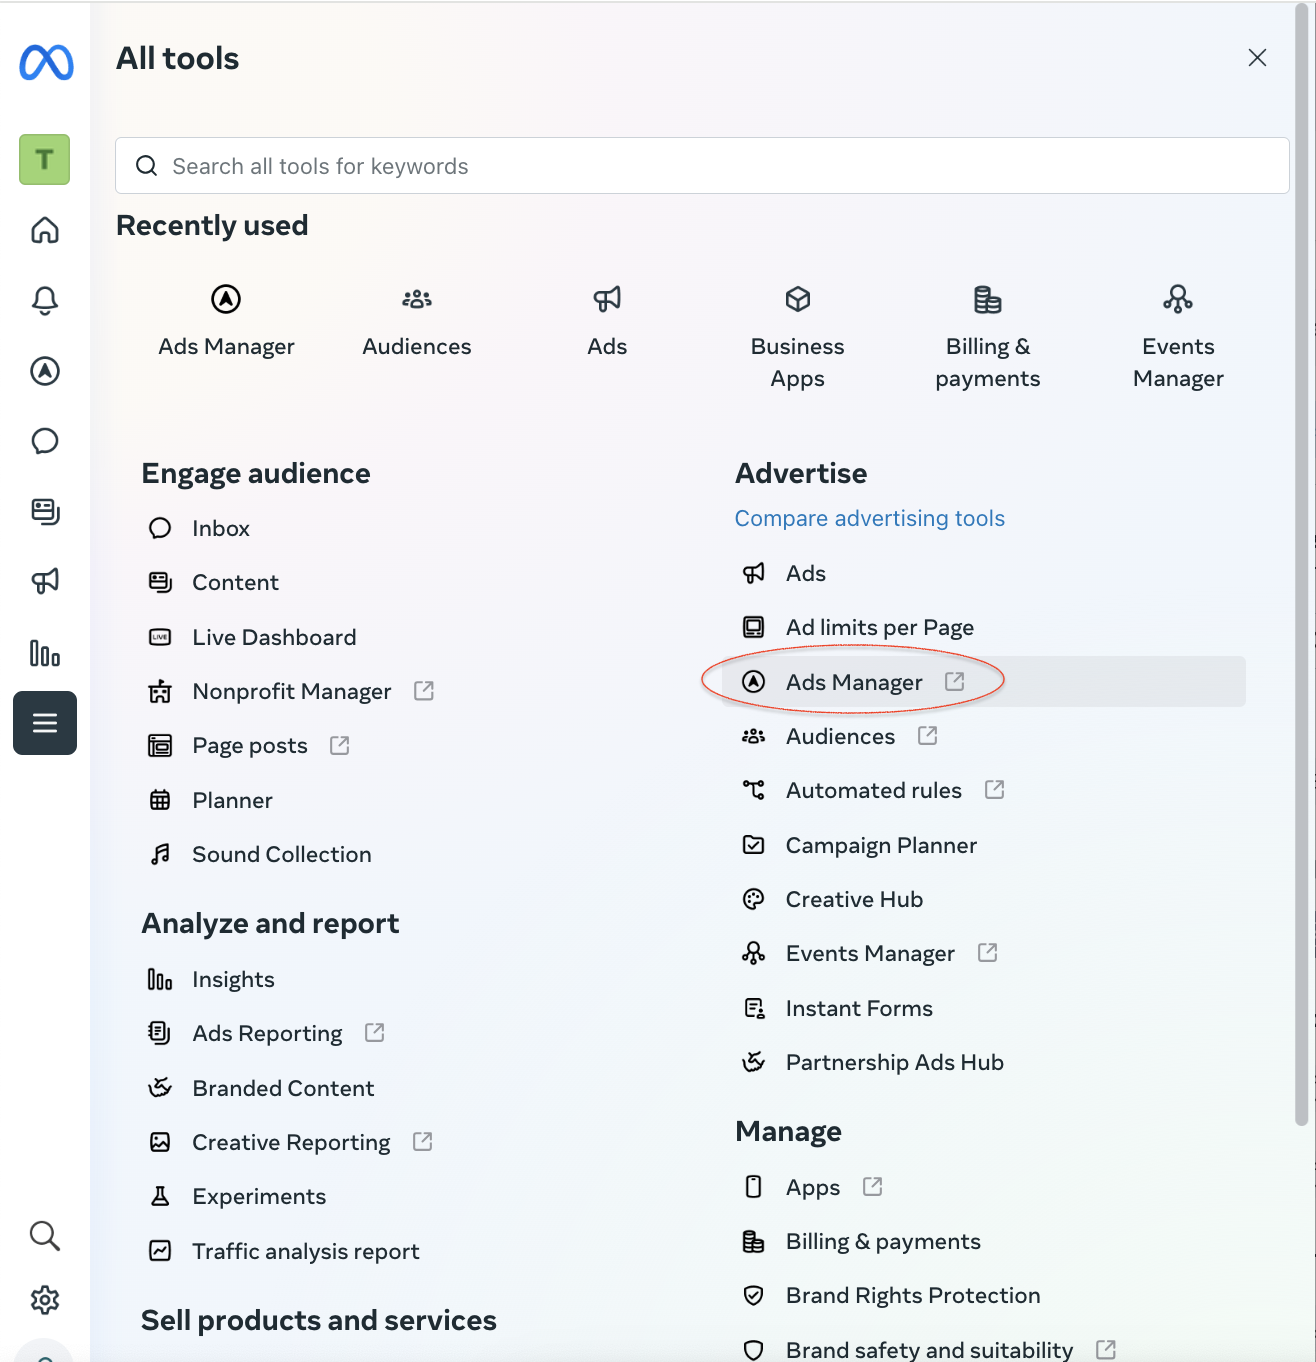
Task: Click Compare advertising tools link
Action: 870,518
